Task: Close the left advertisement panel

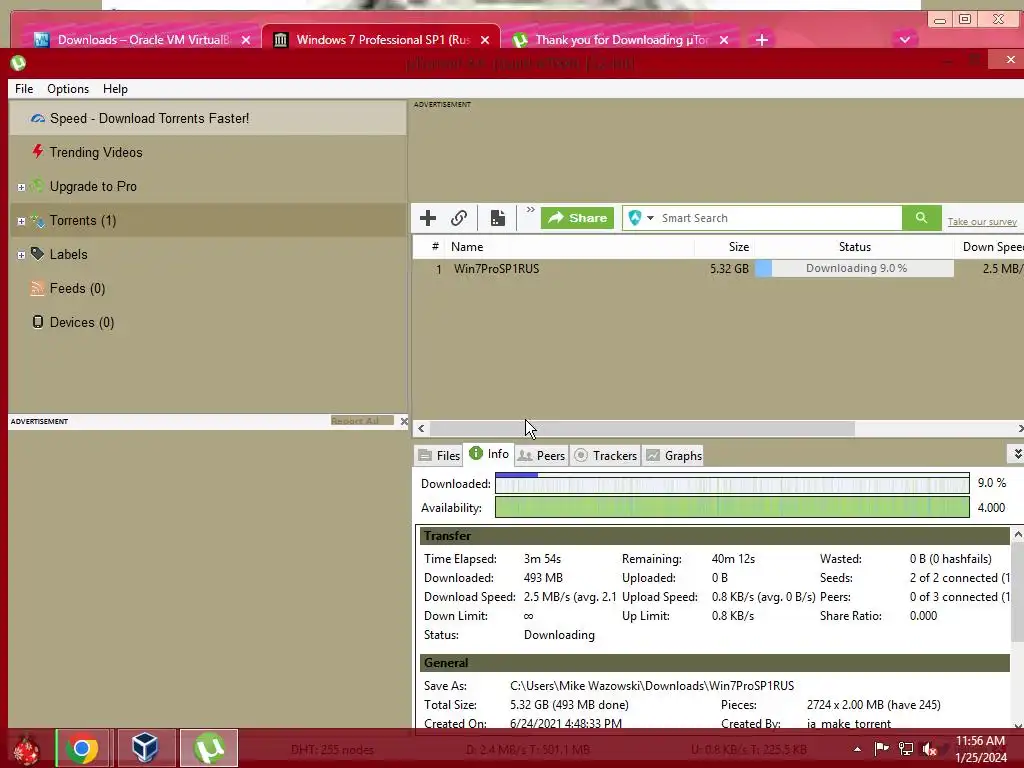Action: point(404,421)
